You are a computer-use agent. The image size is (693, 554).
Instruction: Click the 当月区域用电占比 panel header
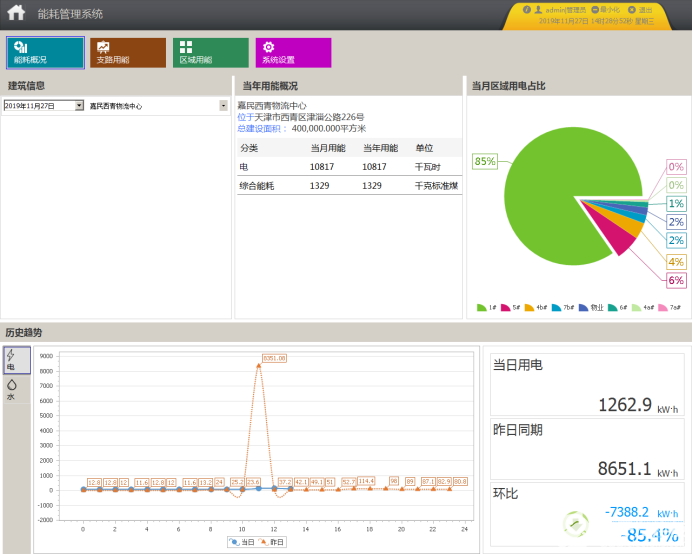pos(508,86)
